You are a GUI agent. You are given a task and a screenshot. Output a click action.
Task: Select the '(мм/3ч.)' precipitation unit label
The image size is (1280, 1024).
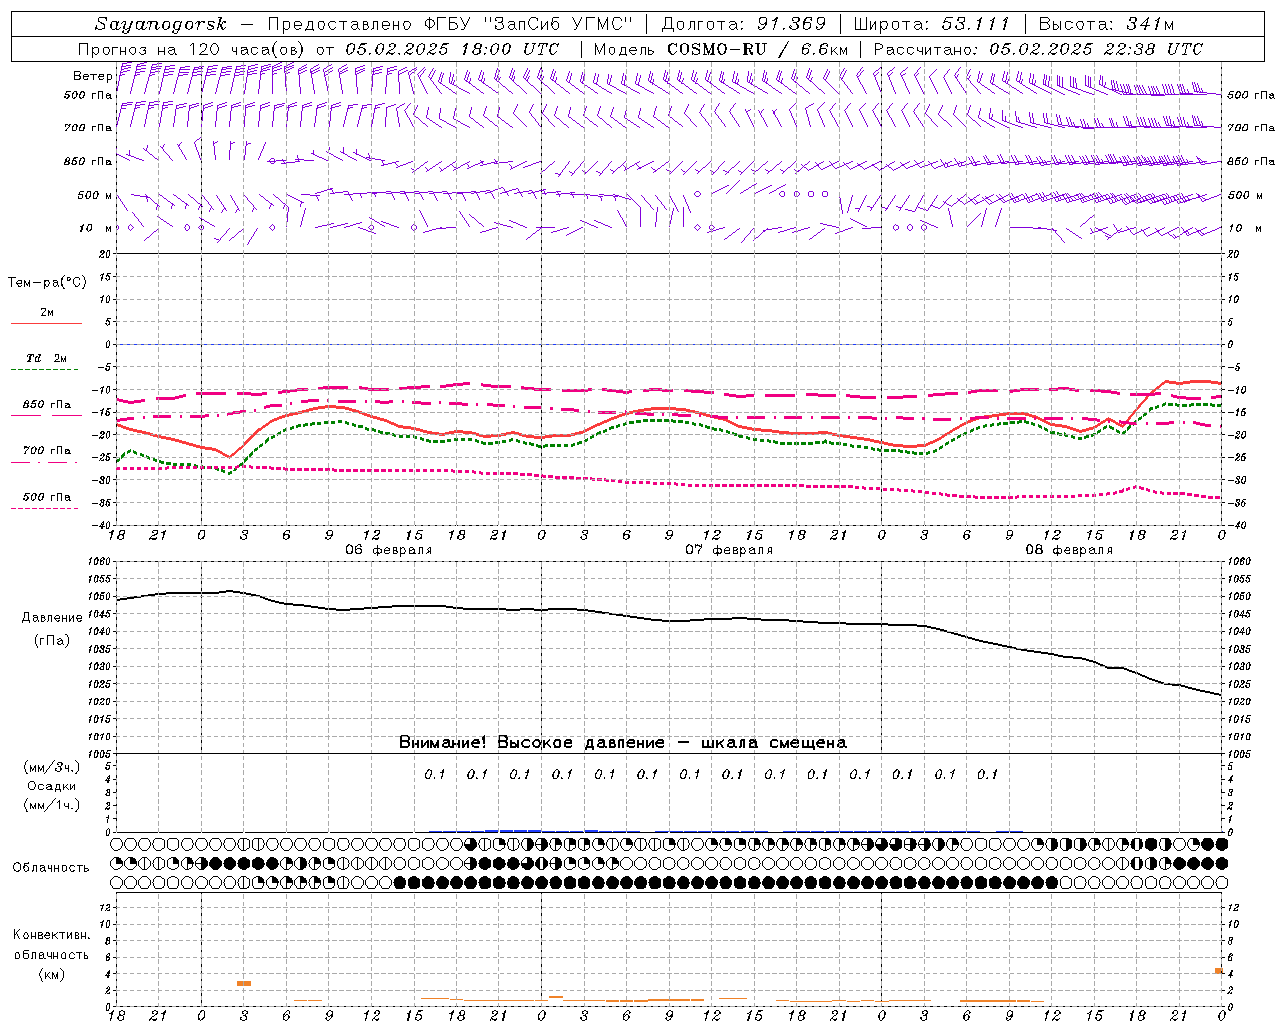click(x=52, y=767)
